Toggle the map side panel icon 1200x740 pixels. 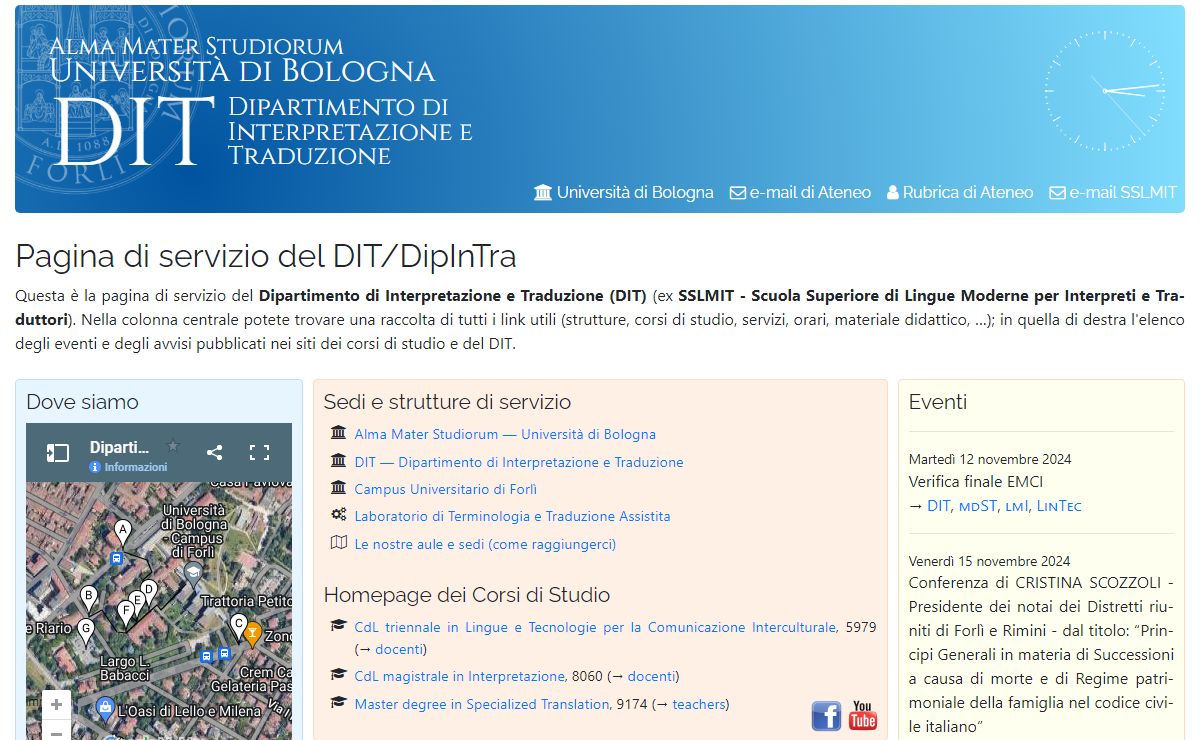coord(58,453)
